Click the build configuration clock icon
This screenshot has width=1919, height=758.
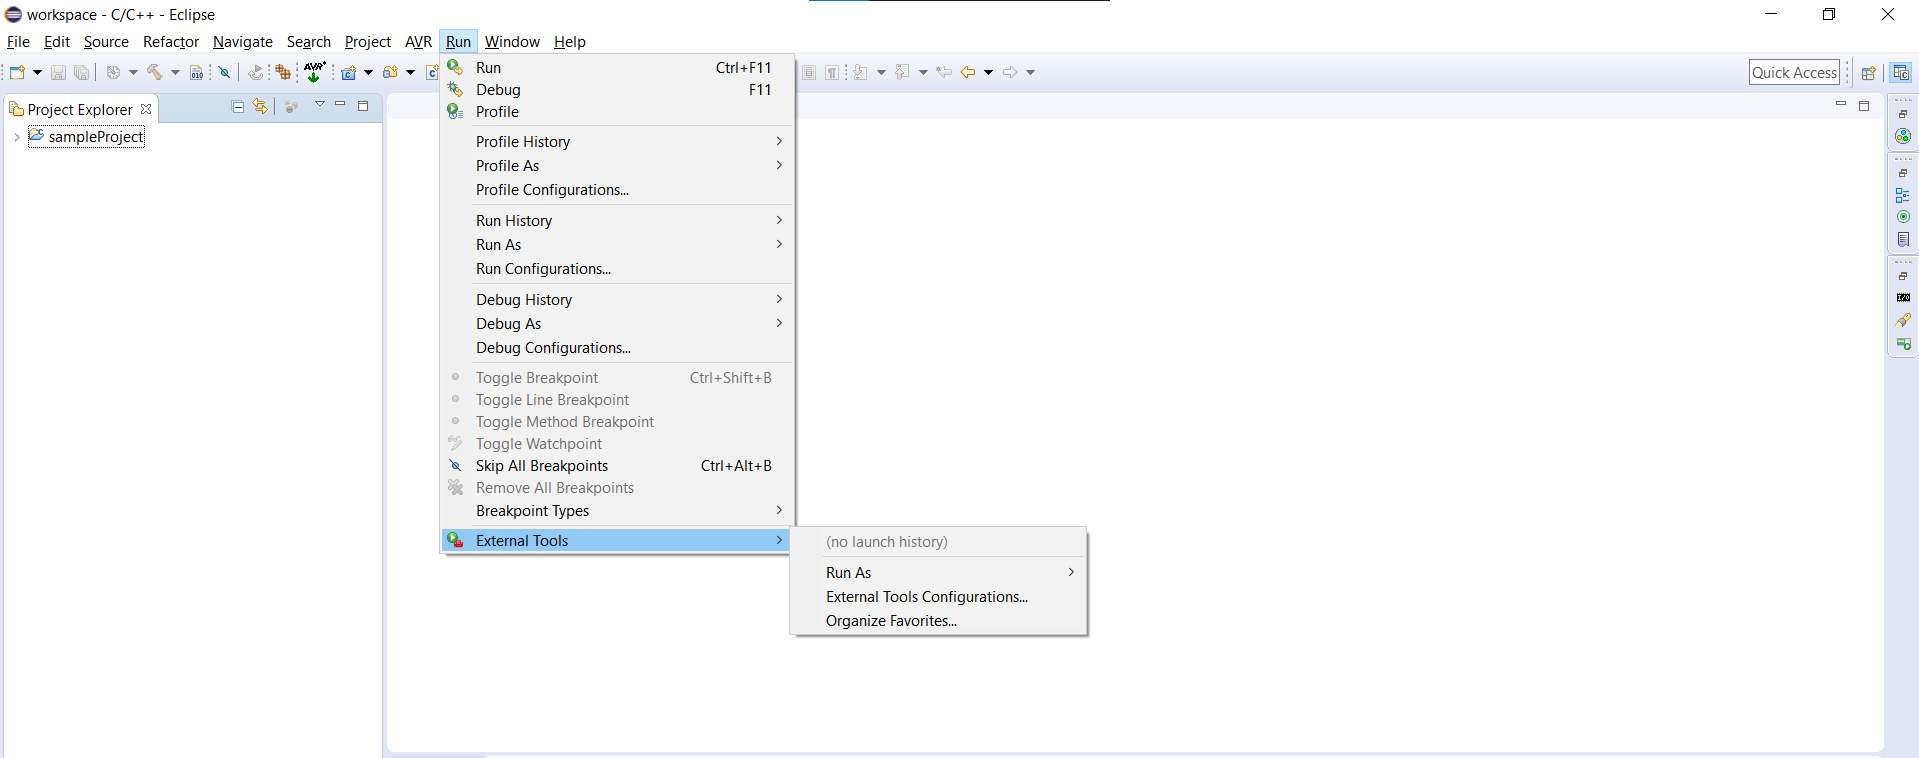tap(113, 72)
